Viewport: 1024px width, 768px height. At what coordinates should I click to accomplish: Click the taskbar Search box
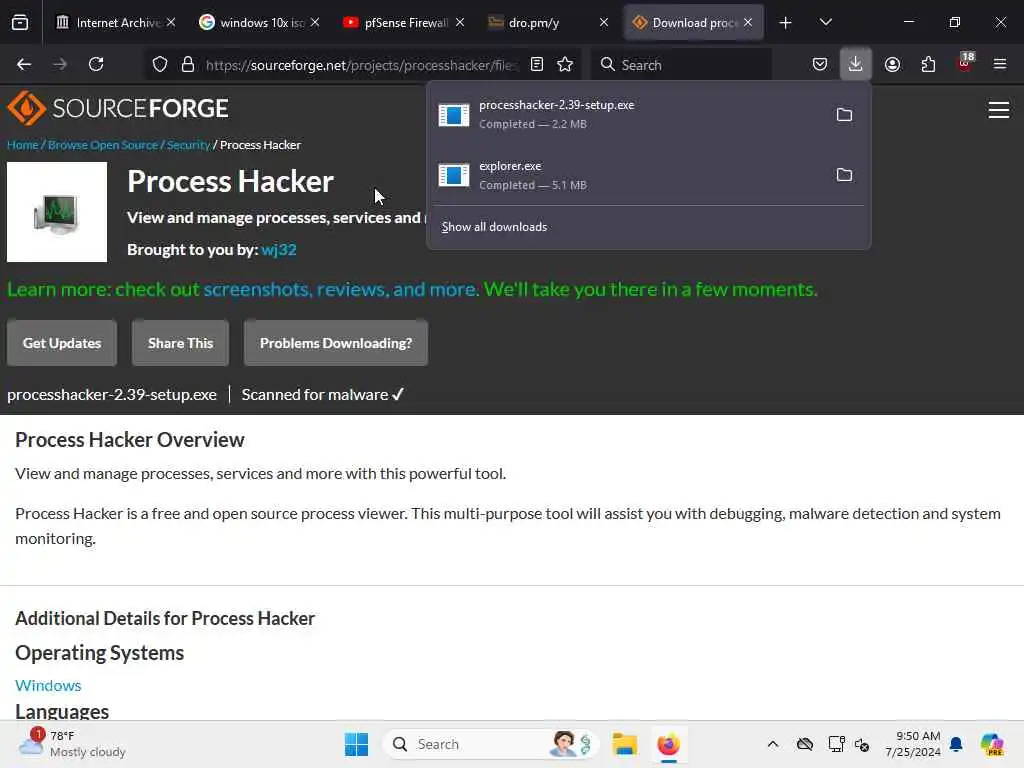click(x=491, y=744)
